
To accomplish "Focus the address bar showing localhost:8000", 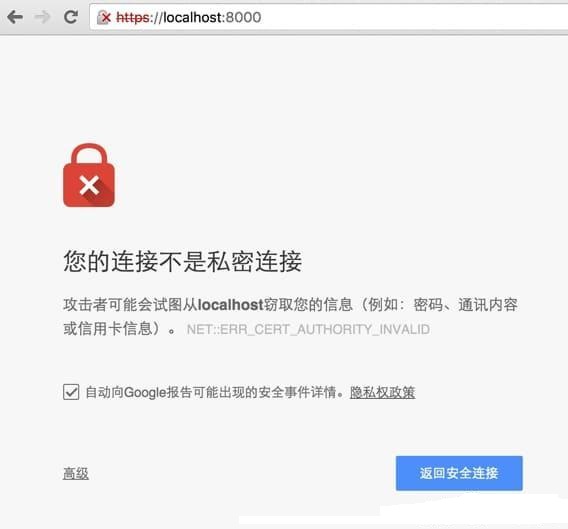I will [328, 17].
